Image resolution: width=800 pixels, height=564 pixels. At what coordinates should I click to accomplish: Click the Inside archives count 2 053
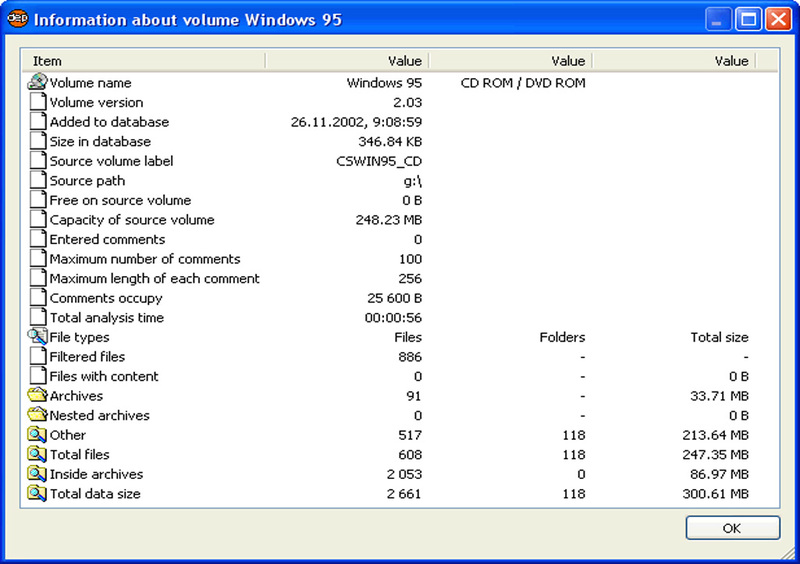point(404,474)
